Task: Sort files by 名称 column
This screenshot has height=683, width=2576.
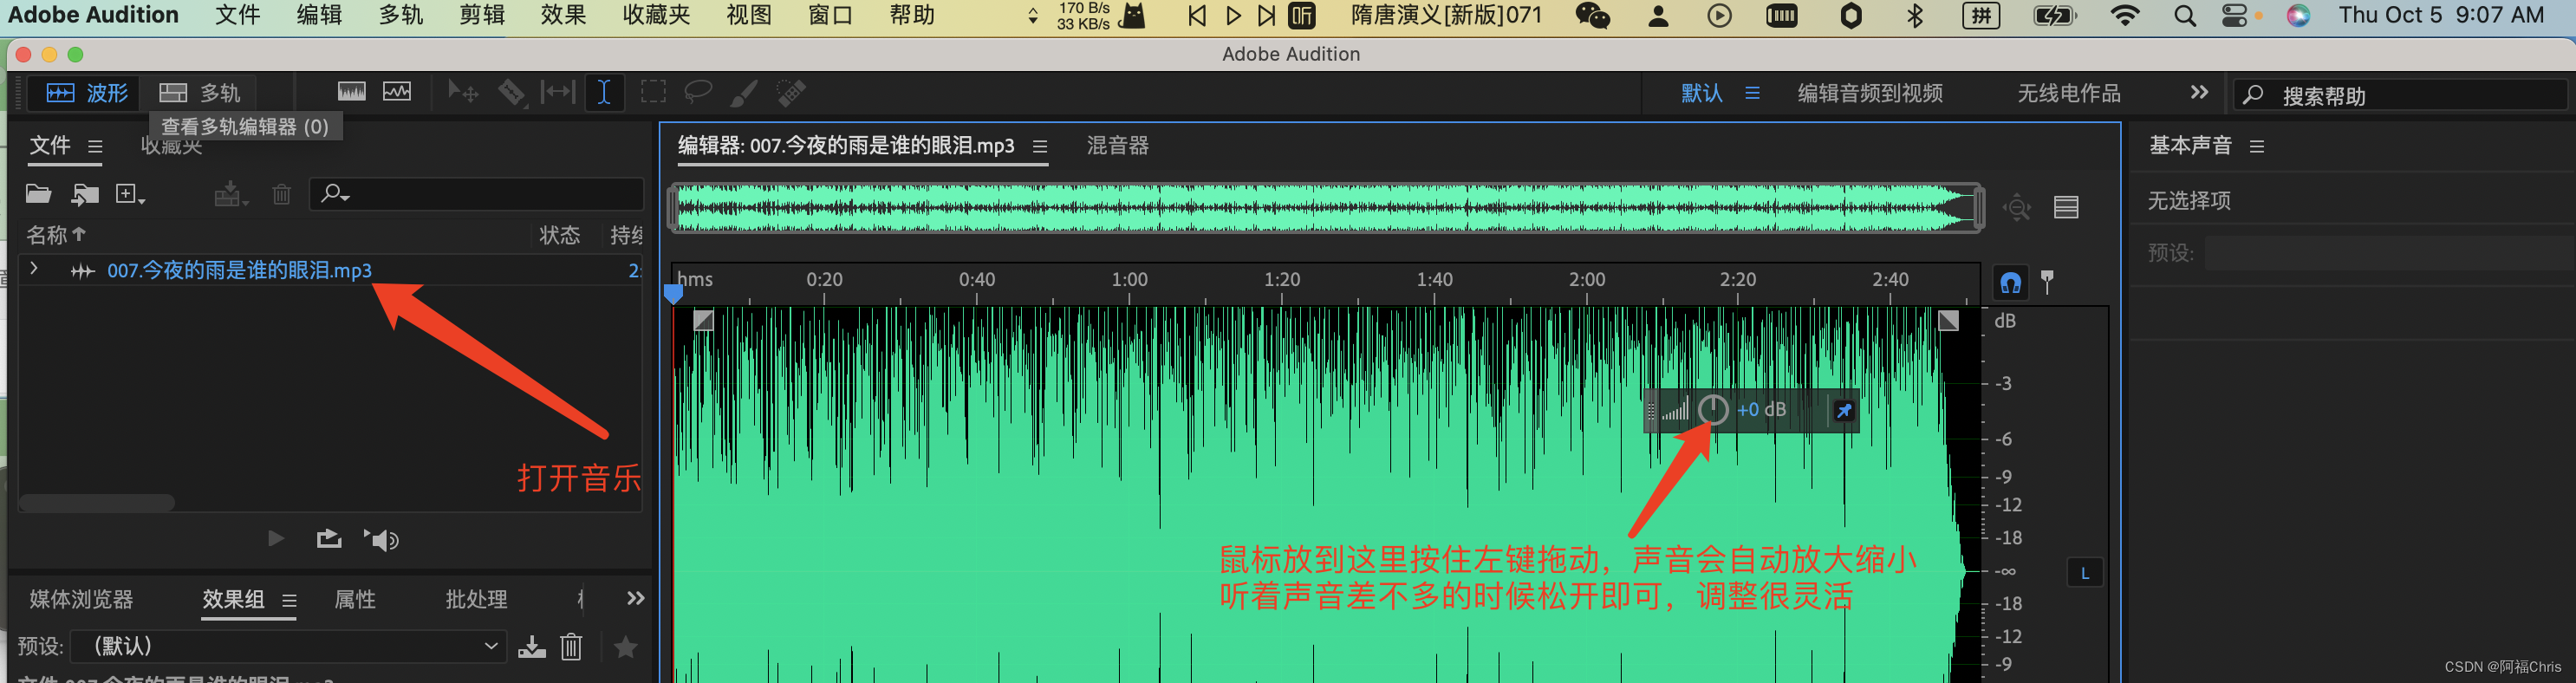Action: (x=56, y=235)
